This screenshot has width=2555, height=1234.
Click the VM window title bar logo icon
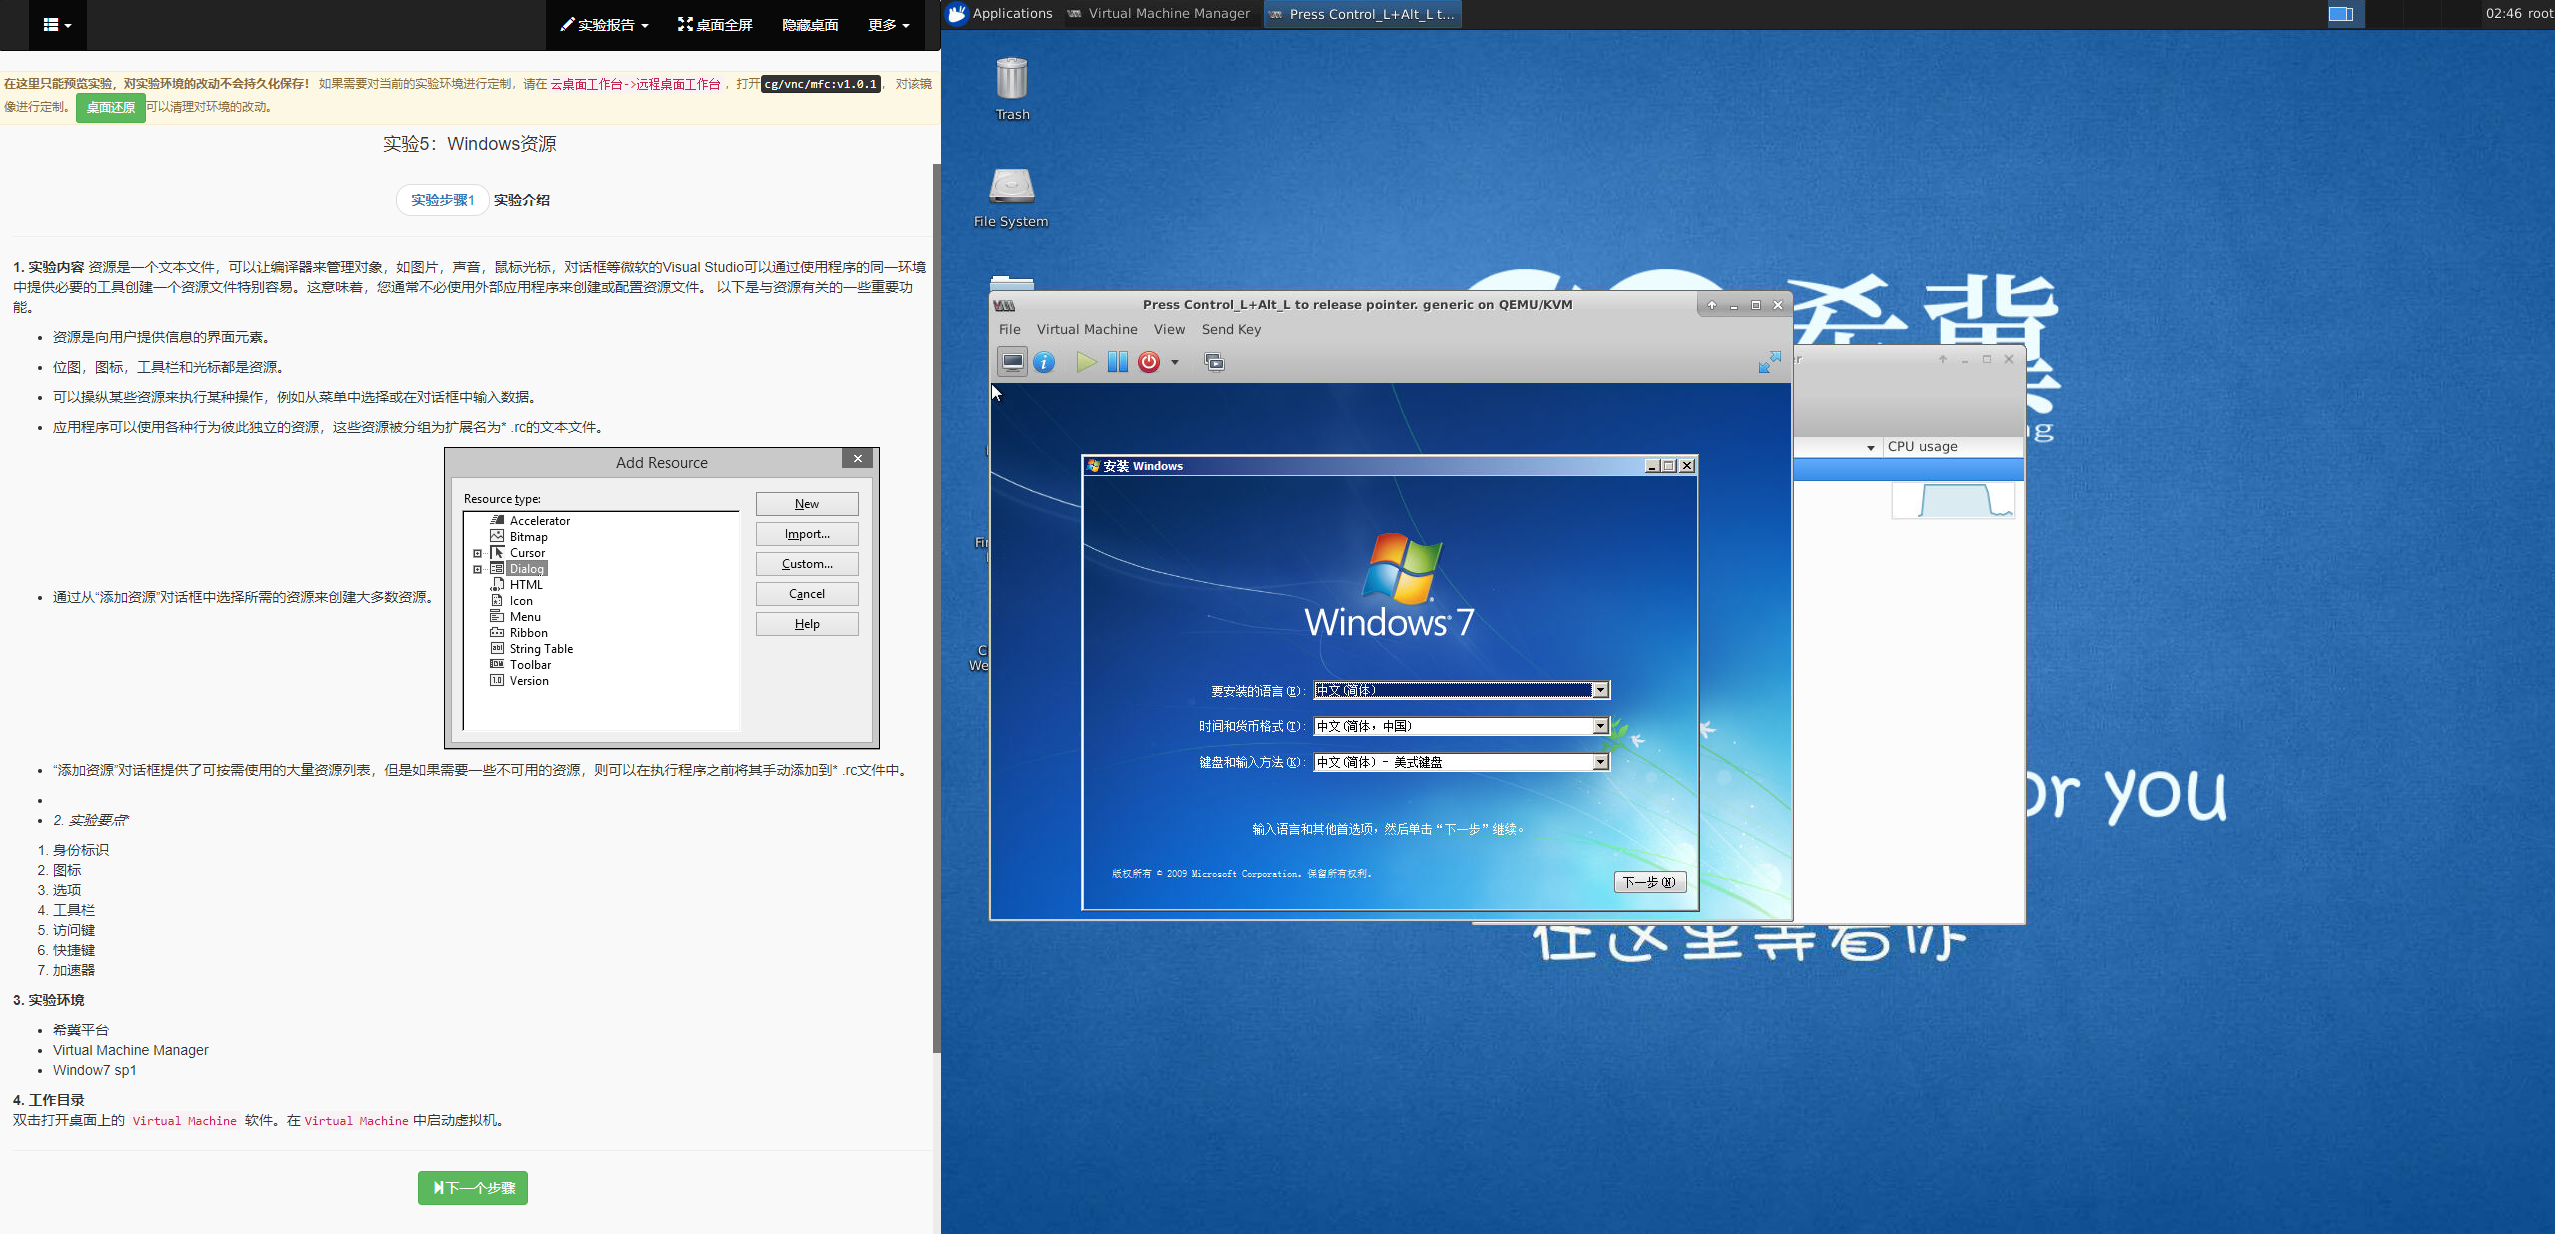tap(1005, 305)
